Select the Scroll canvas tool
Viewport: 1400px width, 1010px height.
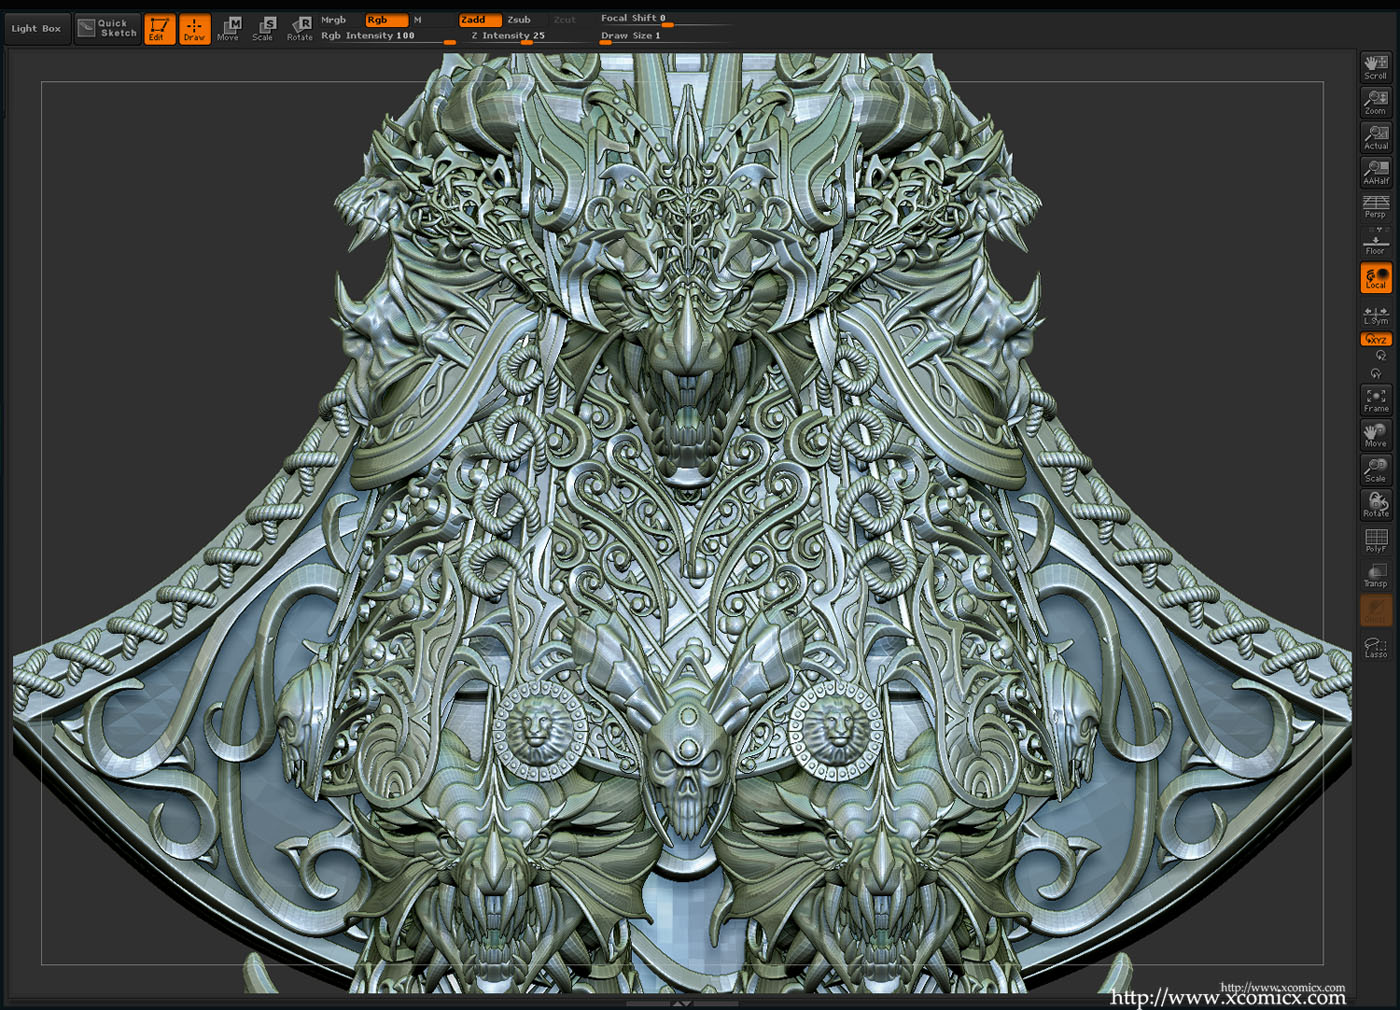1376,67
